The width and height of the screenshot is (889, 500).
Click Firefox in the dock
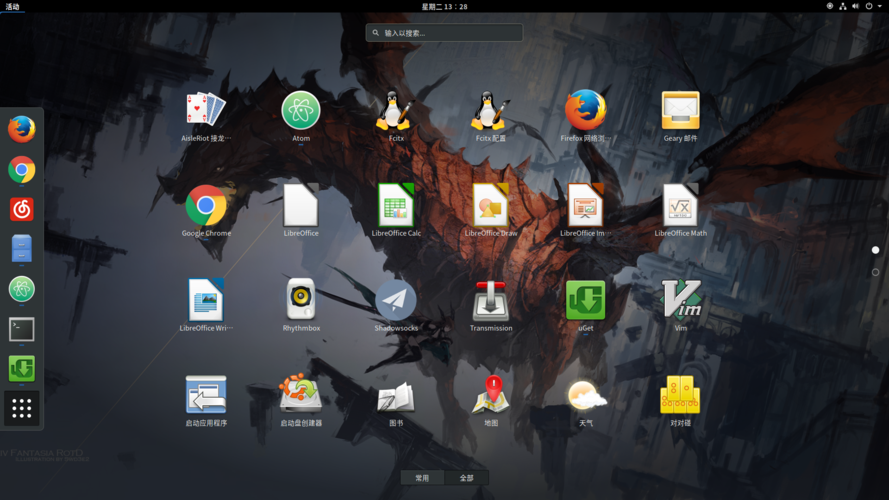(22, 129)
